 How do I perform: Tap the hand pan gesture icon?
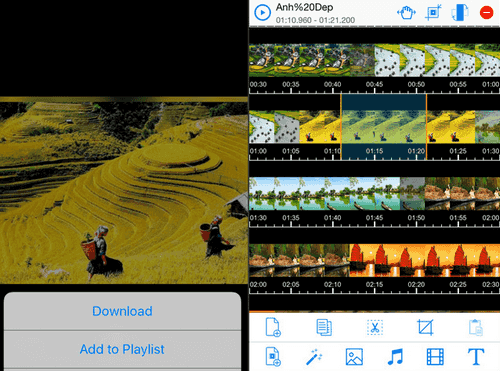click(406, 13)
